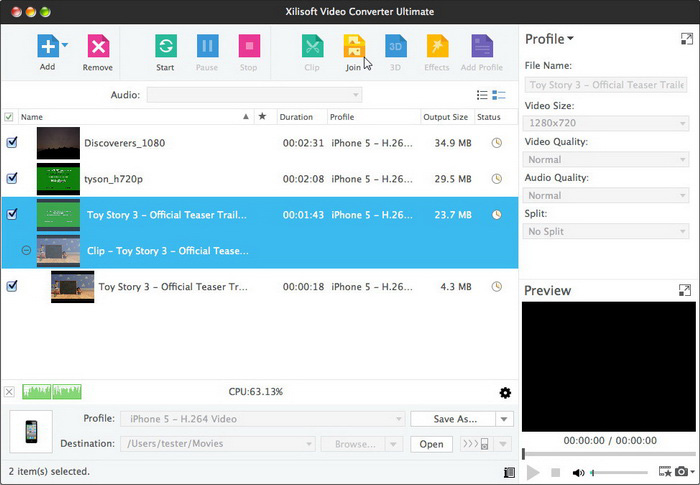This screenshot has height=485, width=700.
Task: Uncheck the Discoverers_1080 checkbox
Action: (11, 143)
